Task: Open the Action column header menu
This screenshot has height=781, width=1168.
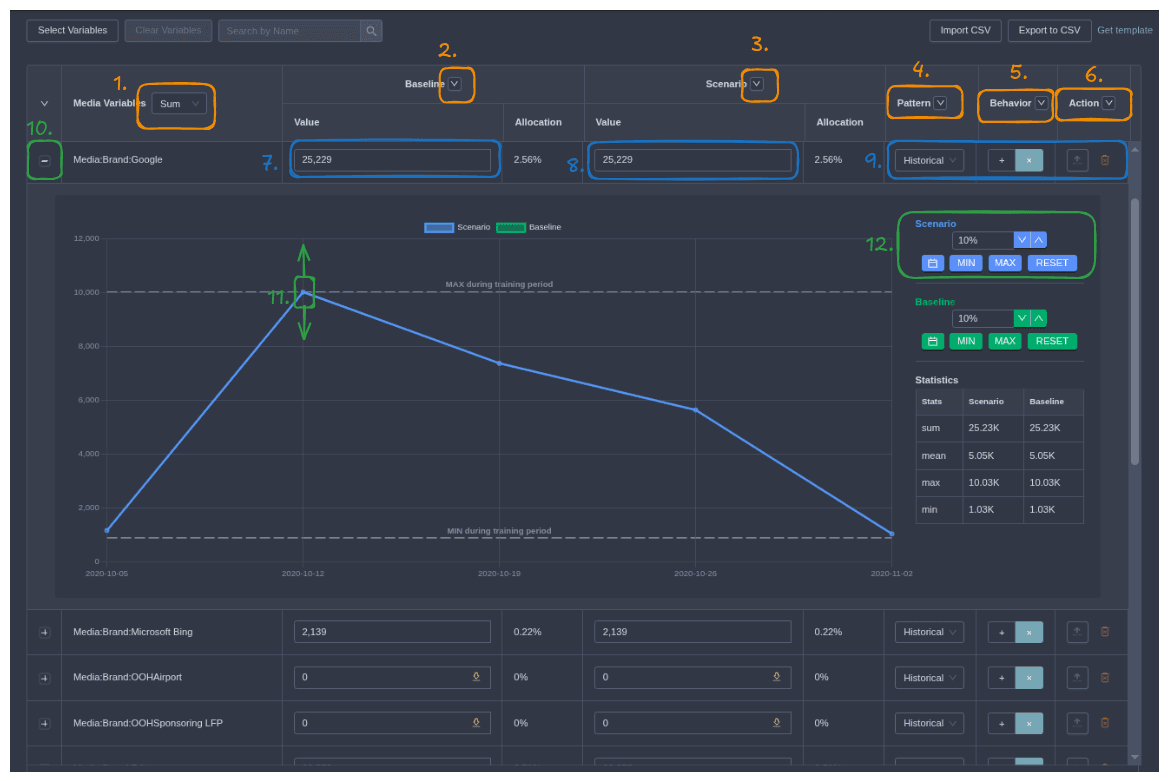Action: point(1108,103)
